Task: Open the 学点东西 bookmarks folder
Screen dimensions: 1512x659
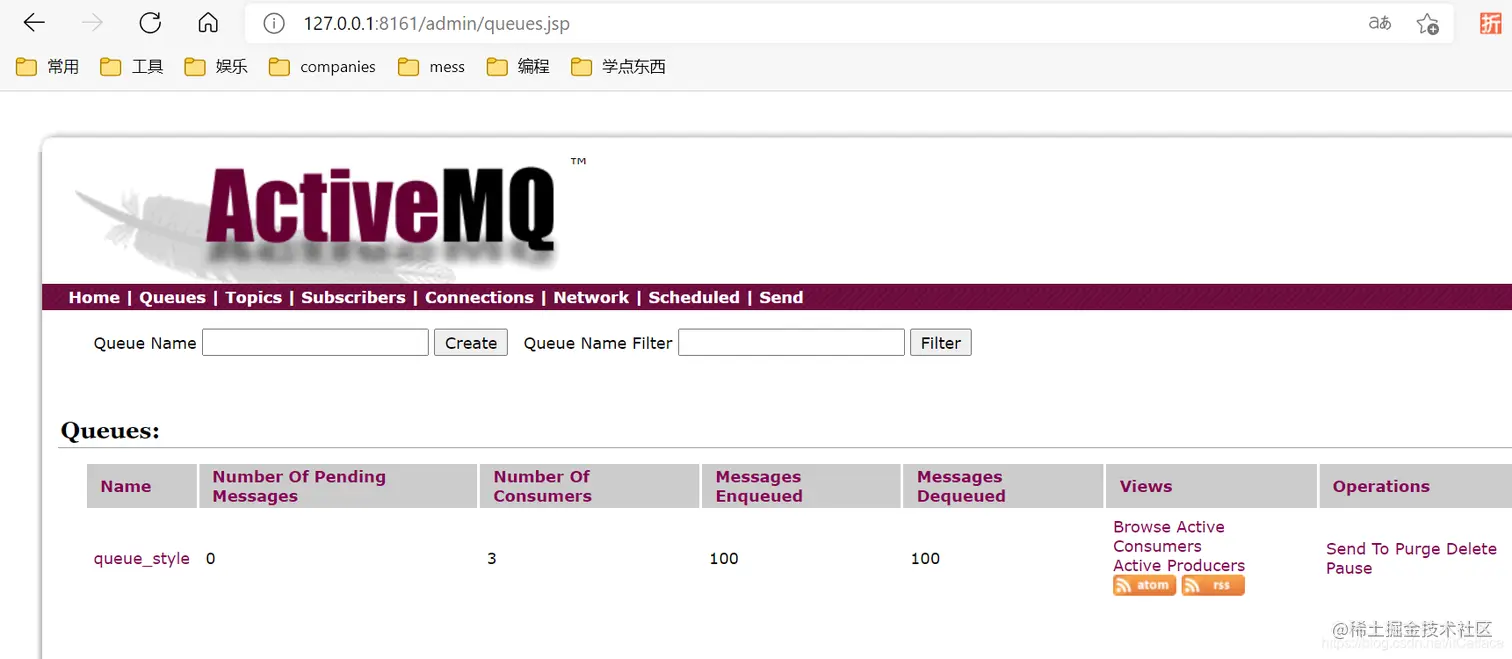Action: (x=617, y=67)
